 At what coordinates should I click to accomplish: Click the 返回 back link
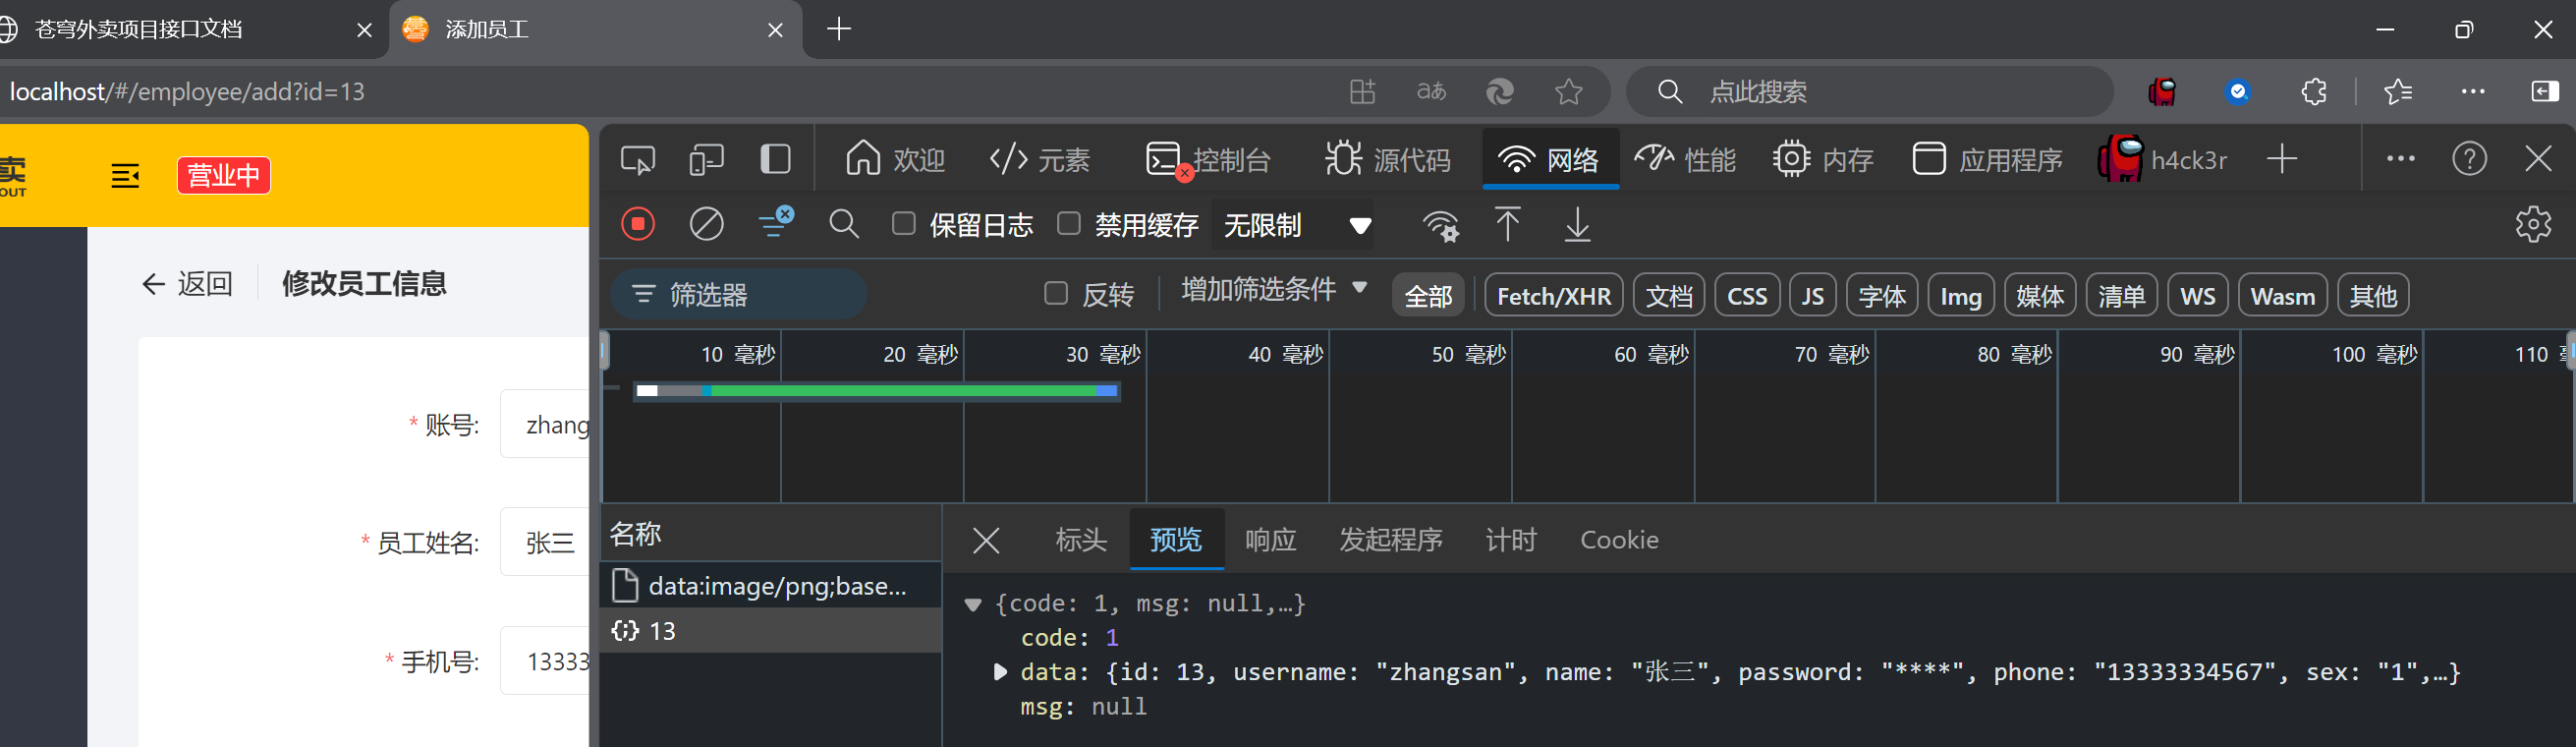pyautogui.click(x=188, y=284)
